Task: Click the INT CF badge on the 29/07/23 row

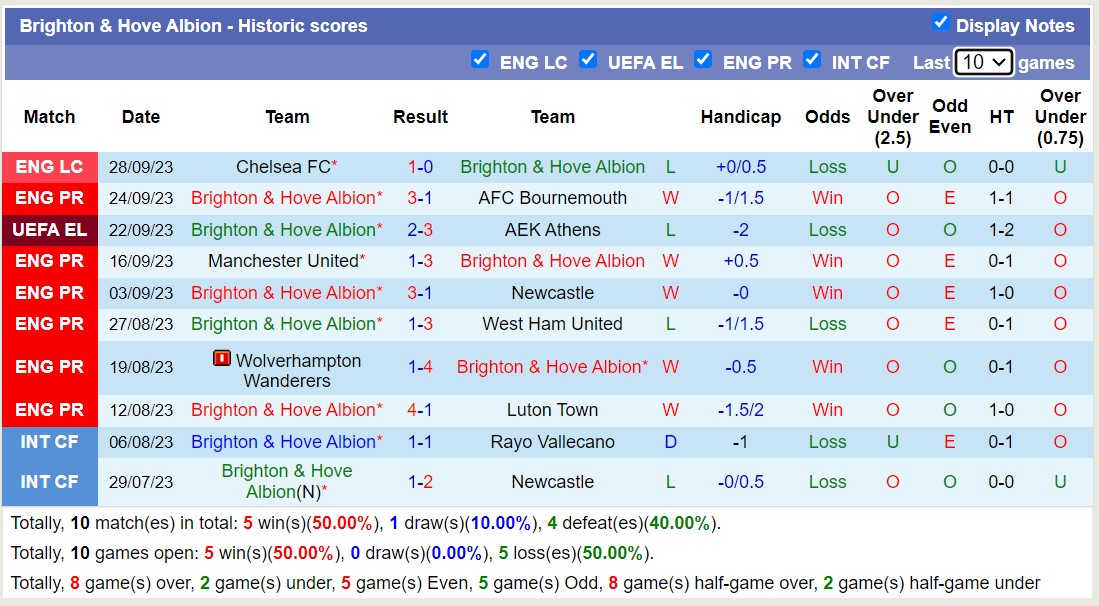Action: [x=49, y=481]
